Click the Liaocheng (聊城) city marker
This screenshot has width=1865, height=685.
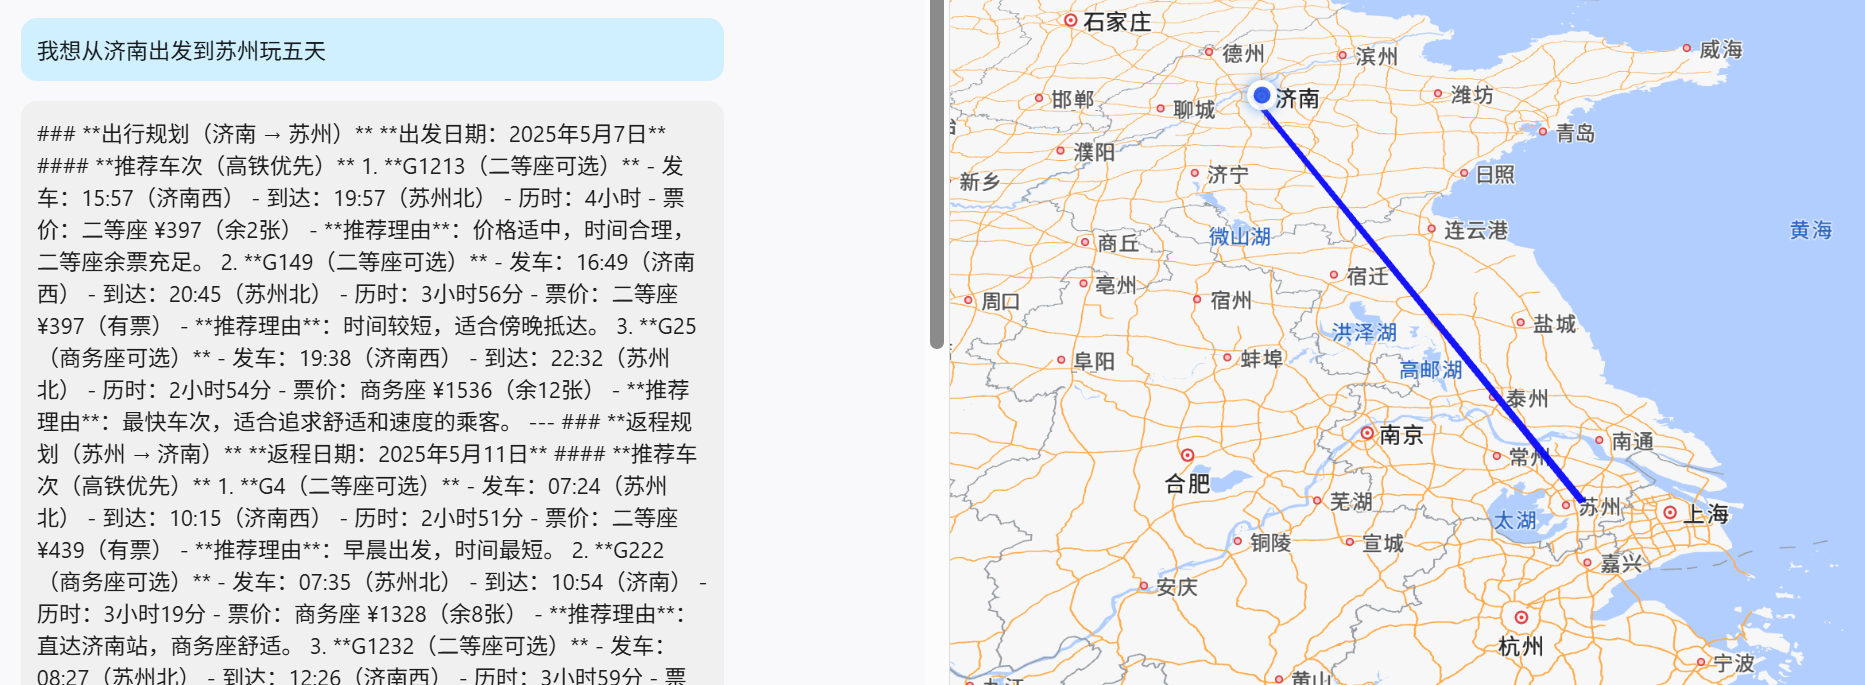1160,108
